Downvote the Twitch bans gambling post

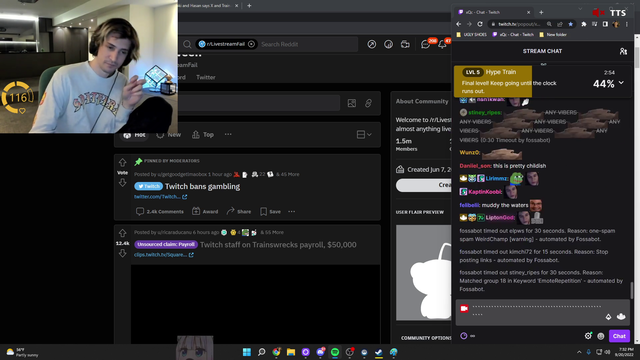122,182
